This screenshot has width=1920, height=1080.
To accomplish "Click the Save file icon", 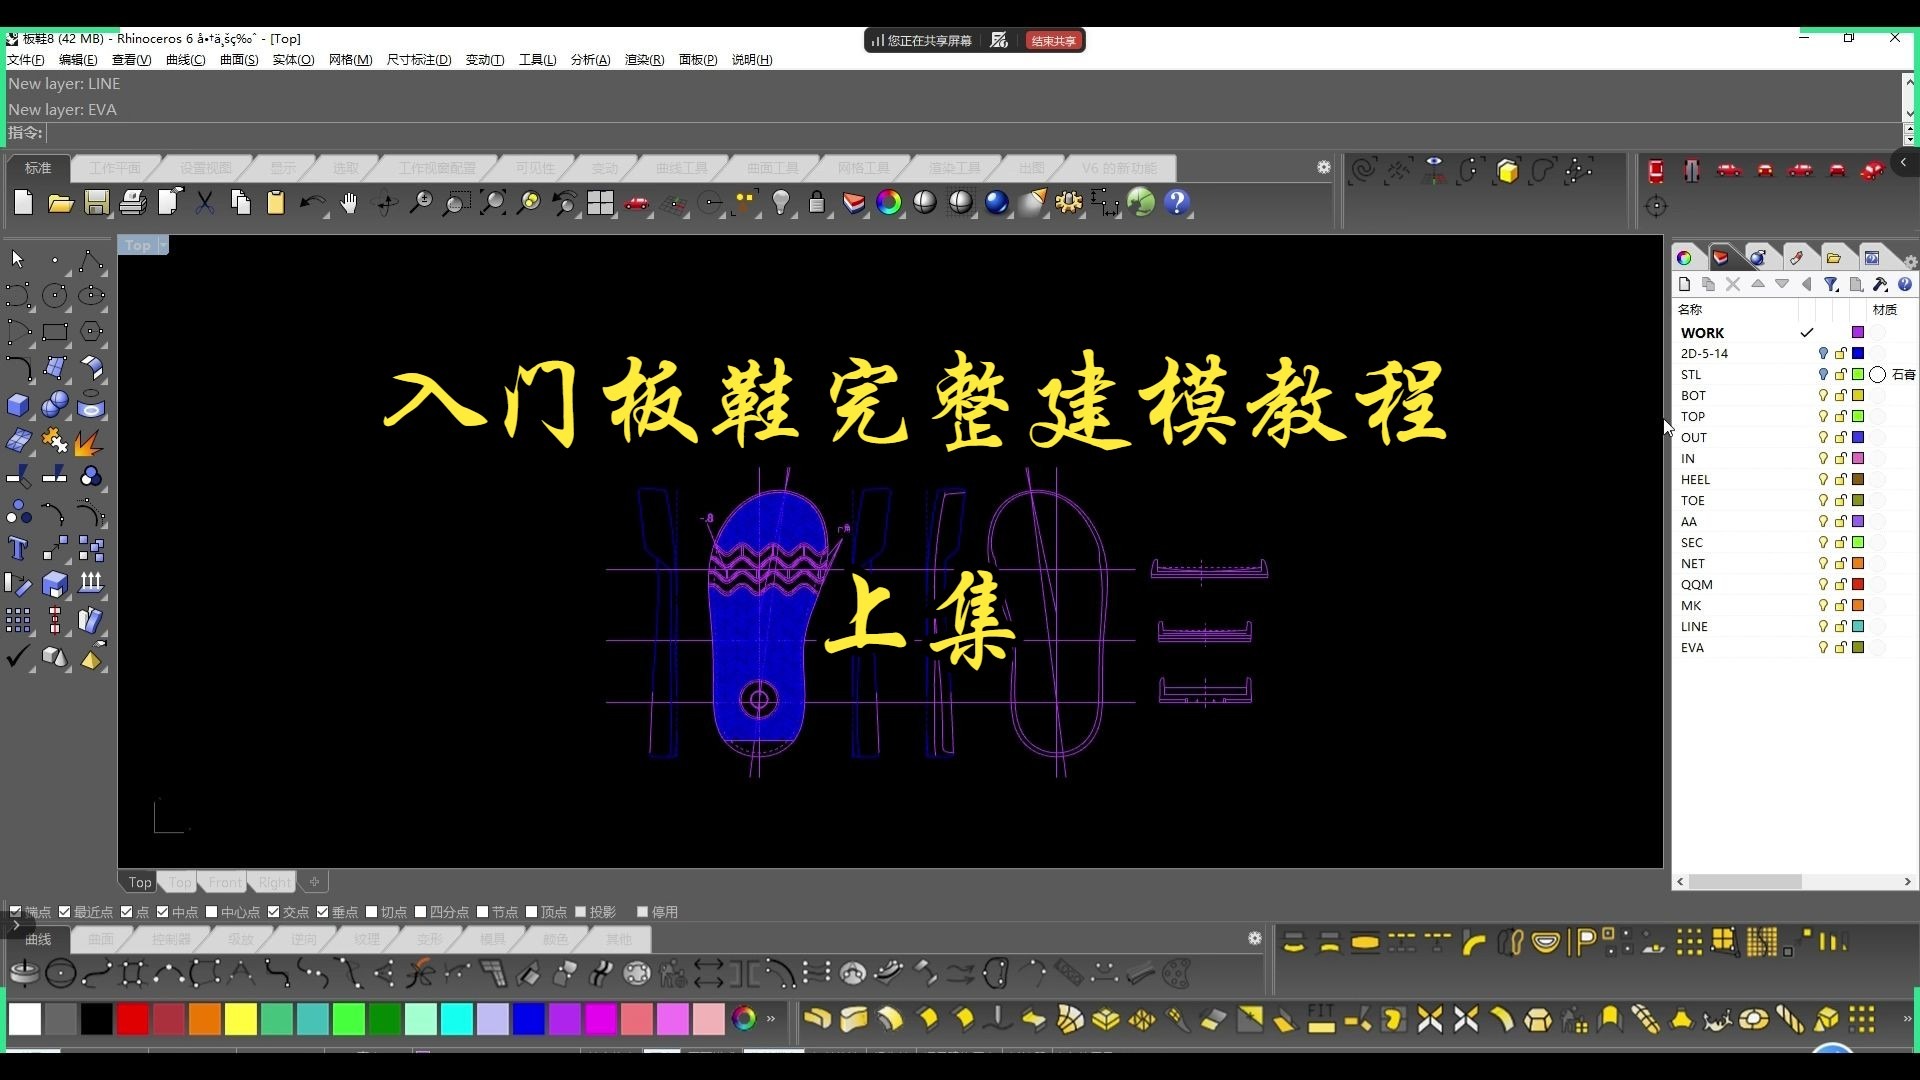I will pyautogui.click(x=96, y=203).
